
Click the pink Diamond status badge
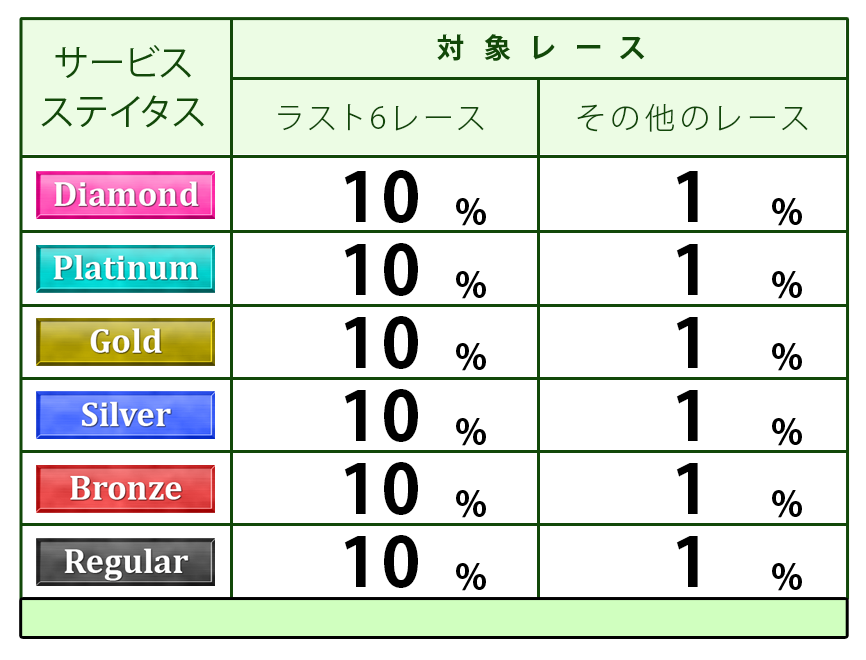click(125, 194)
